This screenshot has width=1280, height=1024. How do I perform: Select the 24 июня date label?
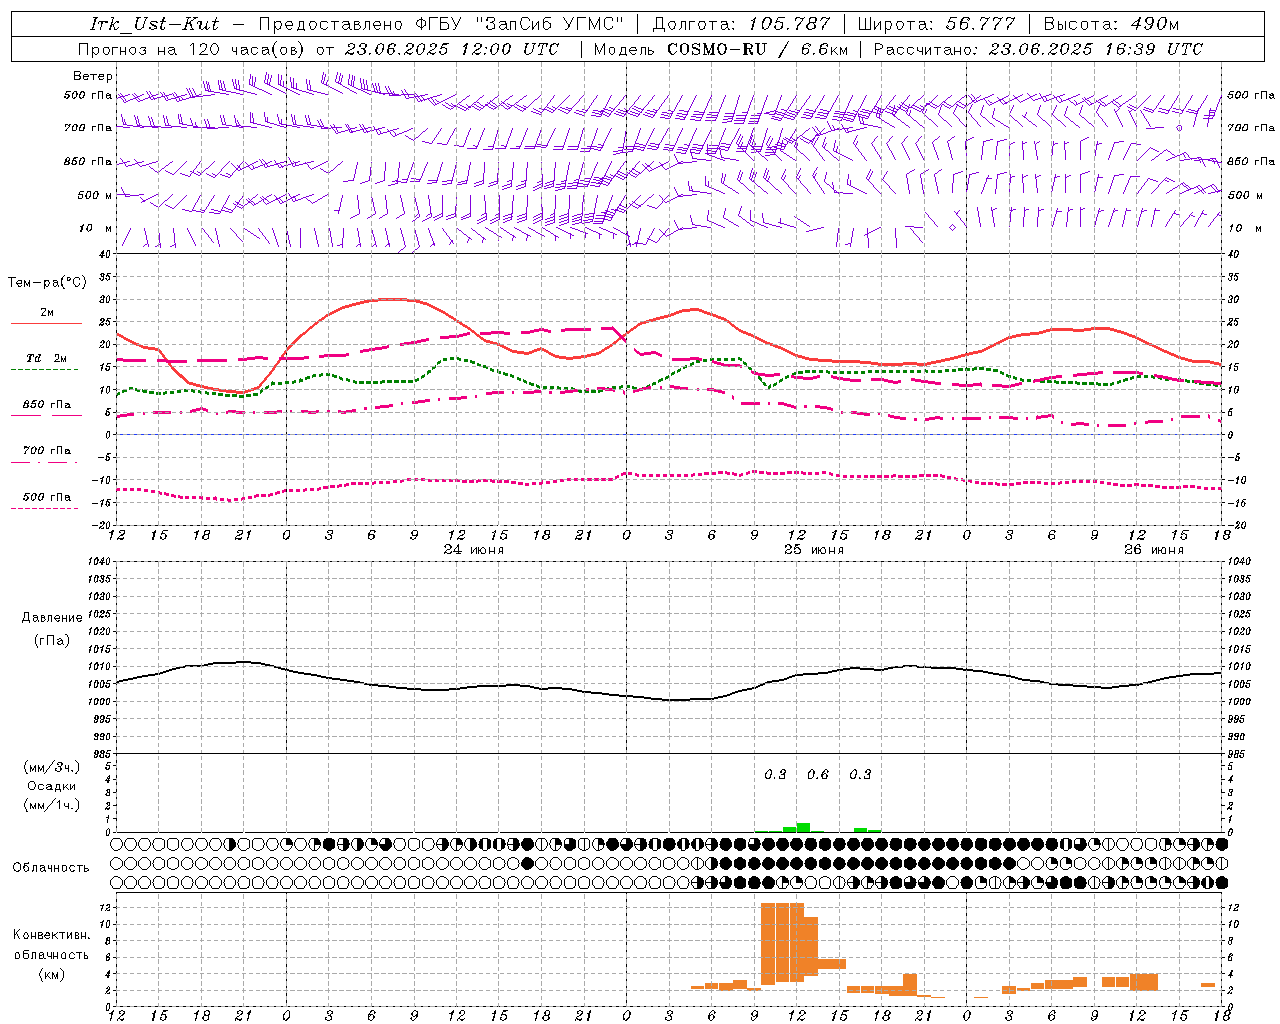pos(474,550)
